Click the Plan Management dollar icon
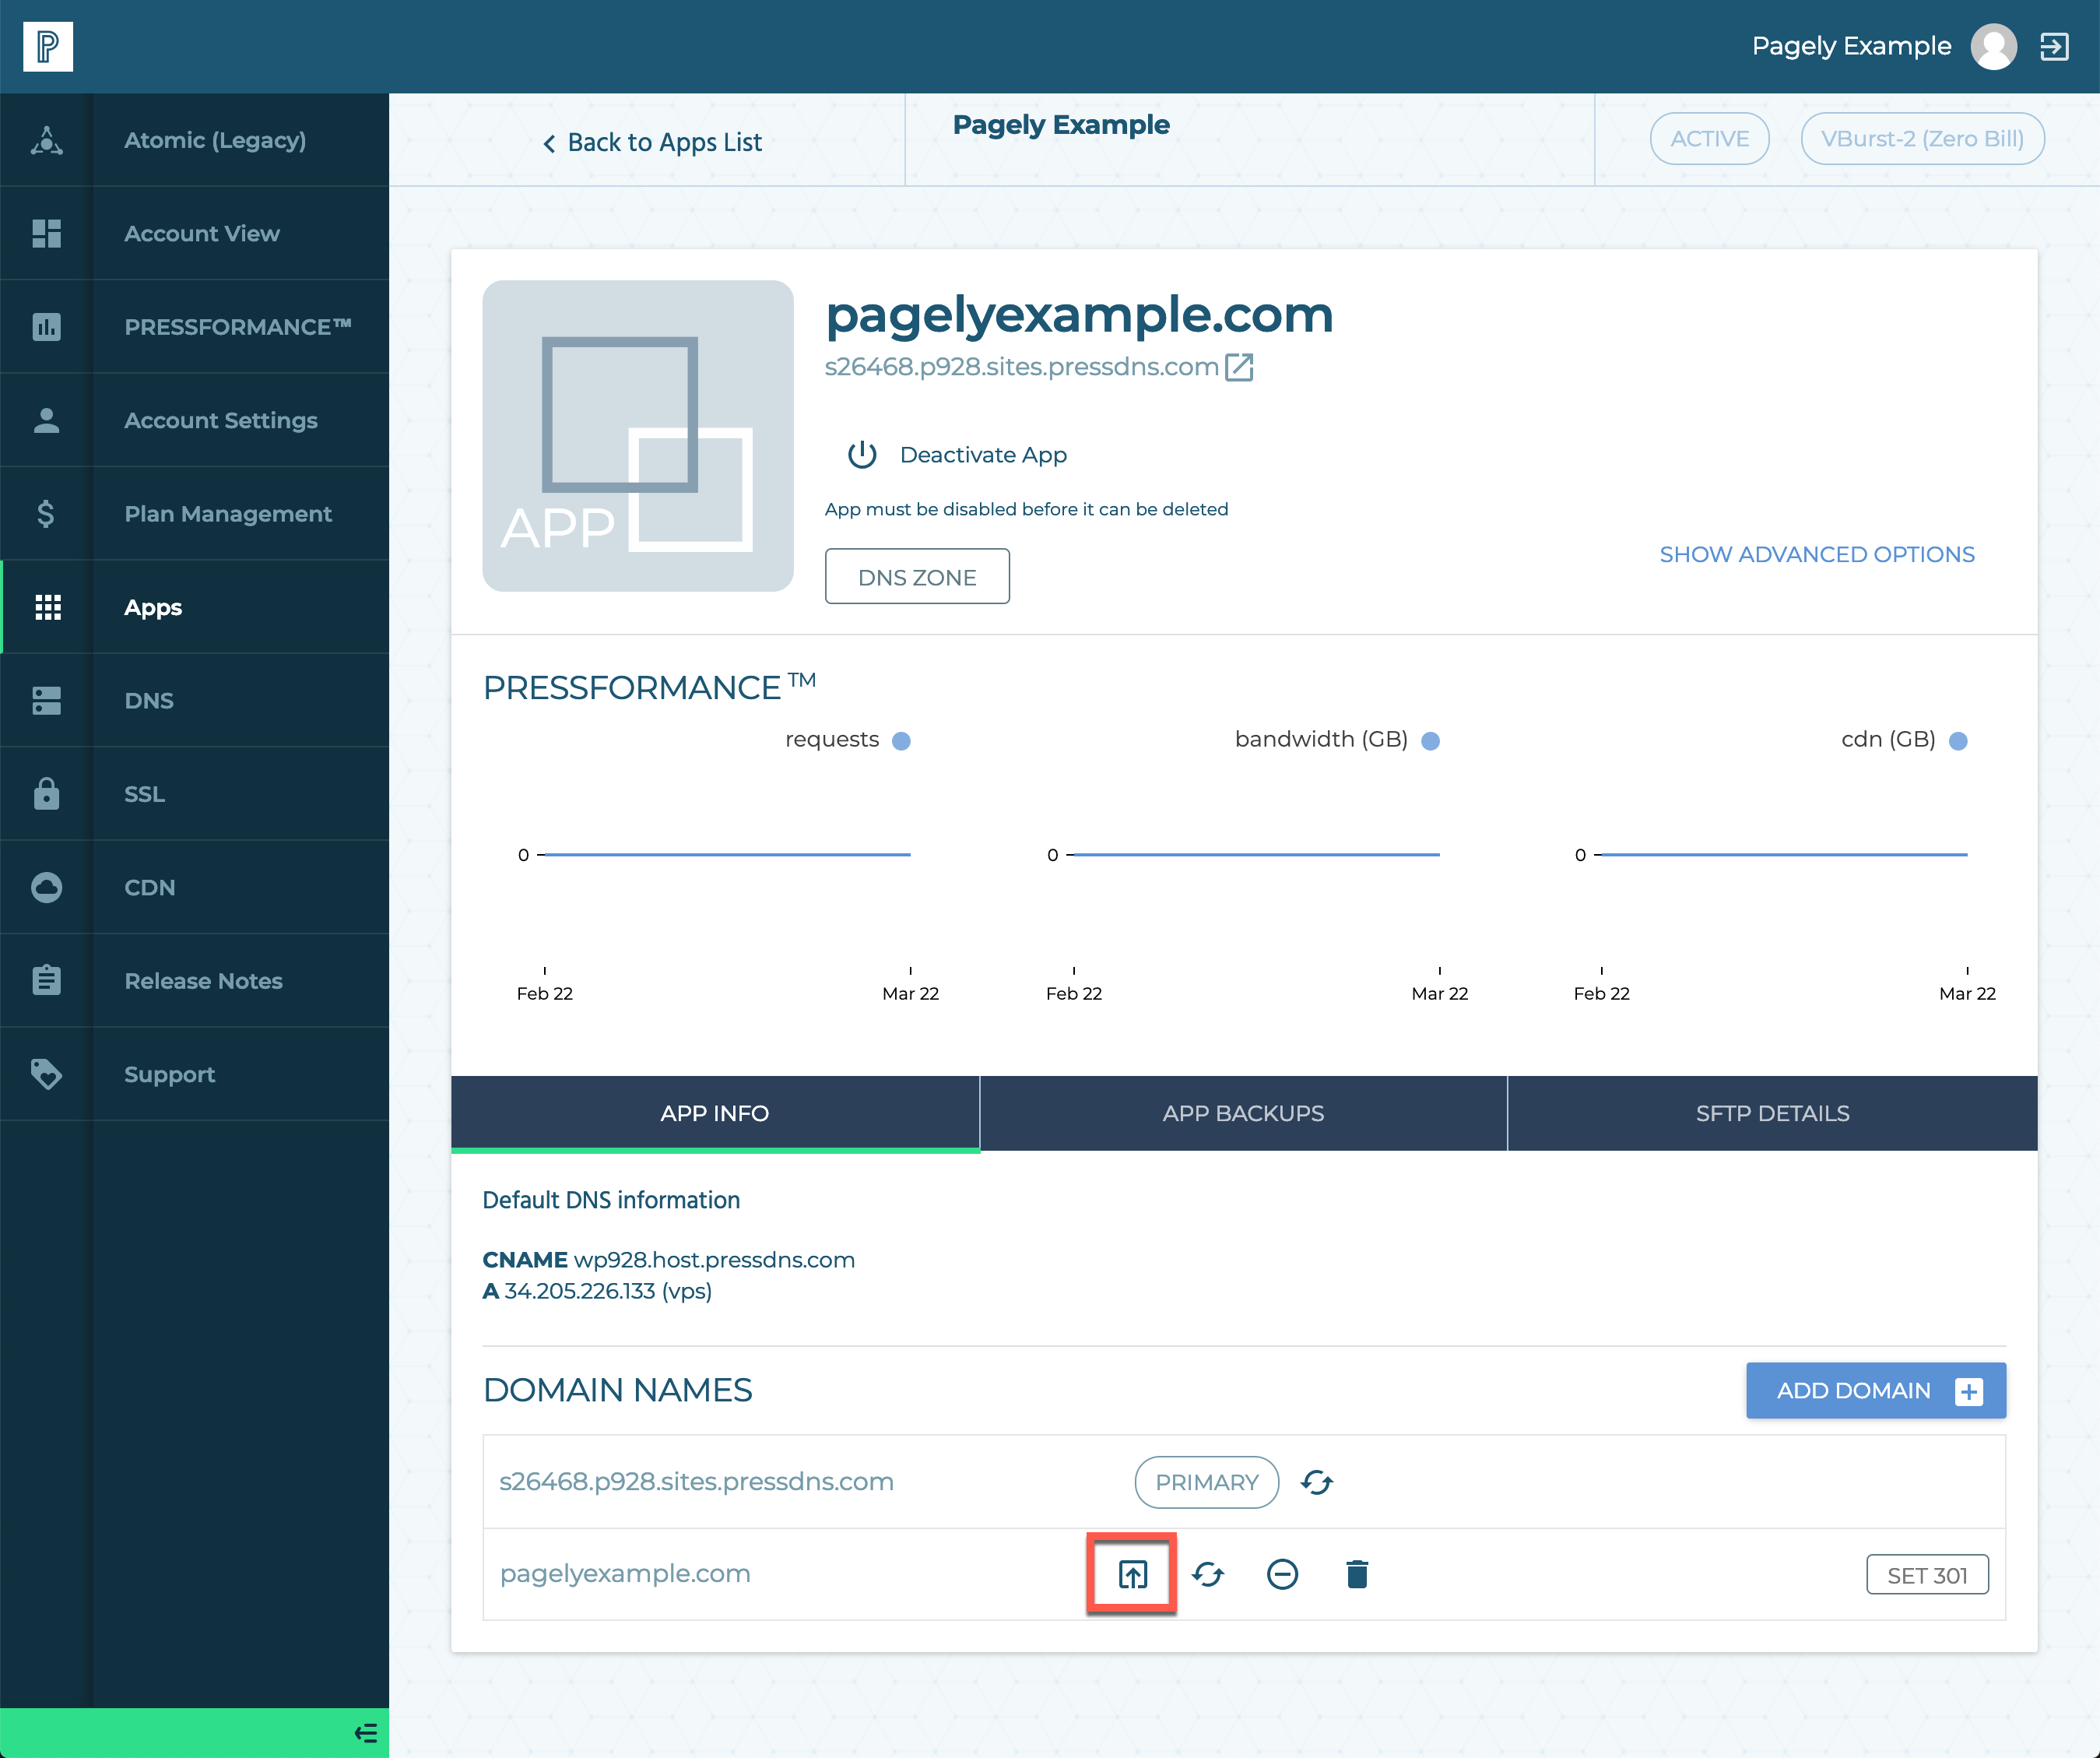 [x=47, y=514]
